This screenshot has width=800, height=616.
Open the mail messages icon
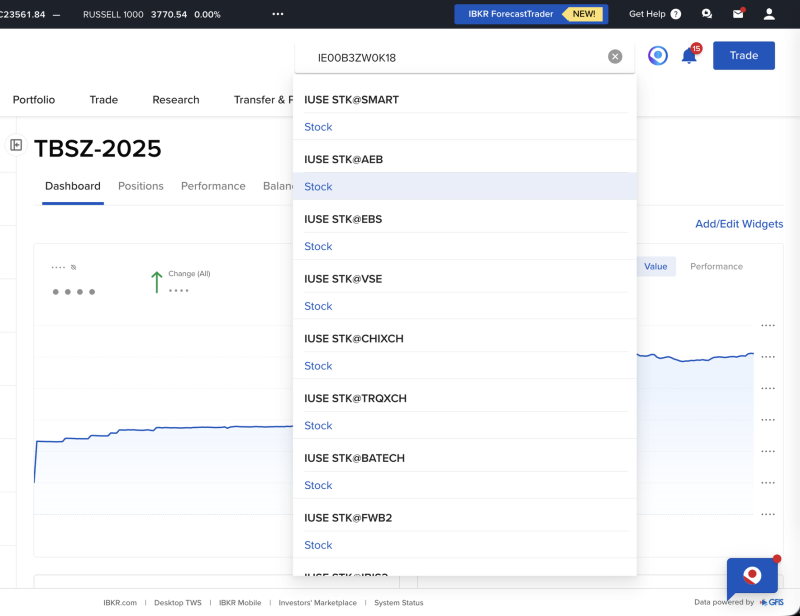coord(738,14)
